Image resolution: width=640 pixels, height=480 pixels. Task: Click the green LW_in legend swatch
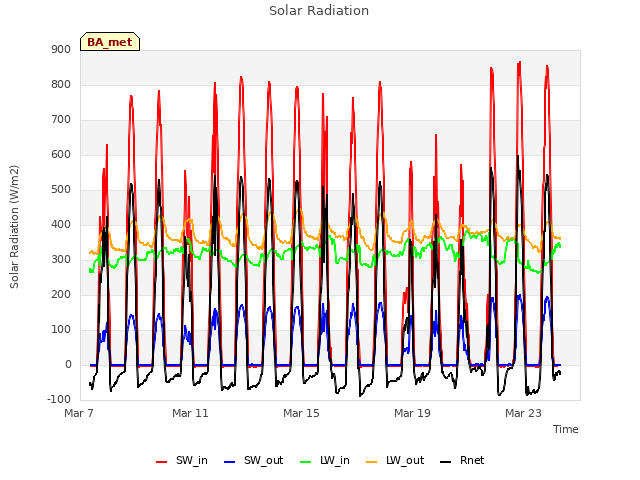click(306, 462)
